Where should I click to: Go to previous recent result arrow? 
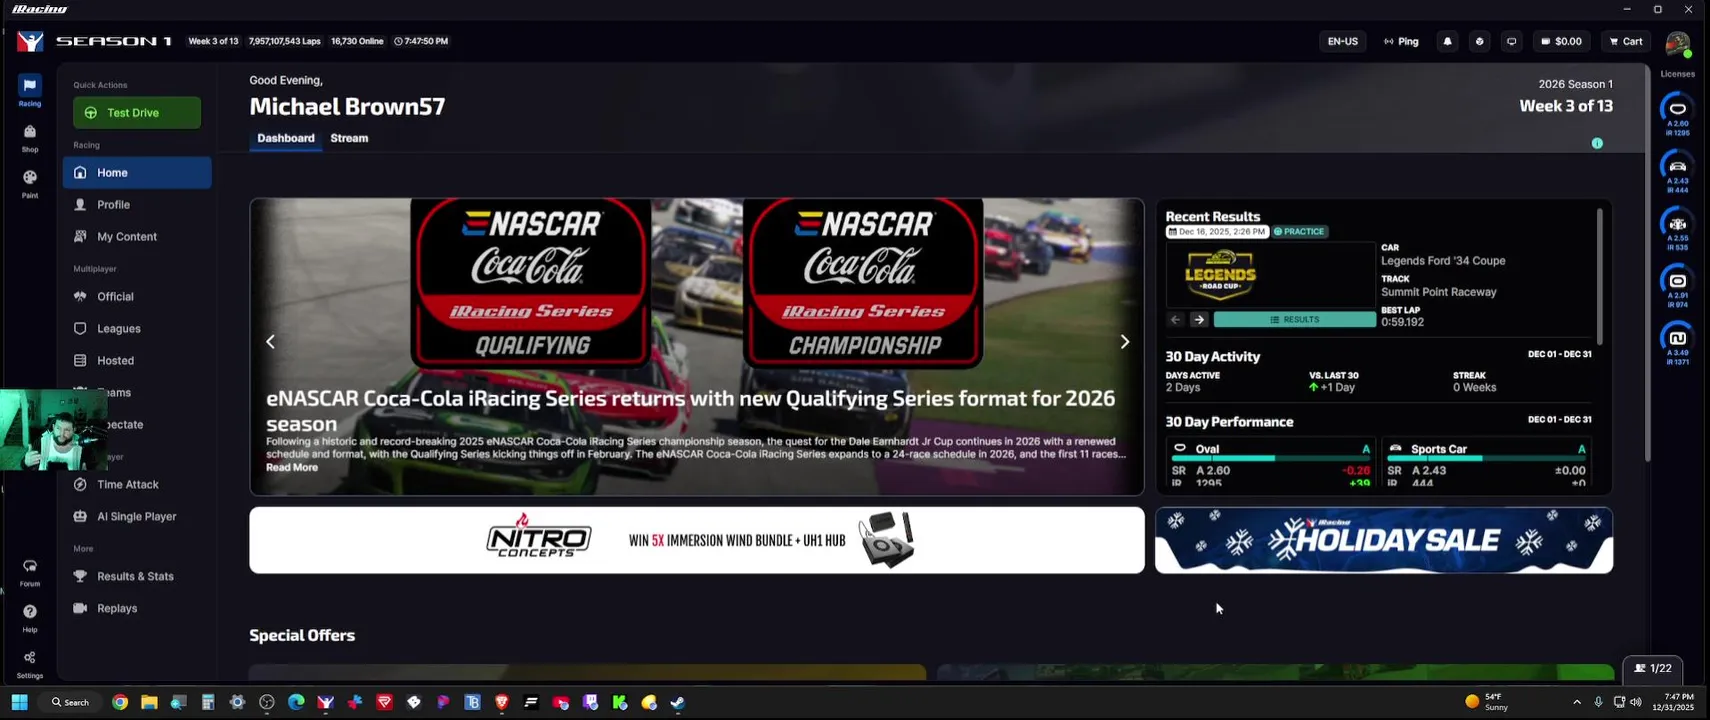click(x=1175, y=320)
